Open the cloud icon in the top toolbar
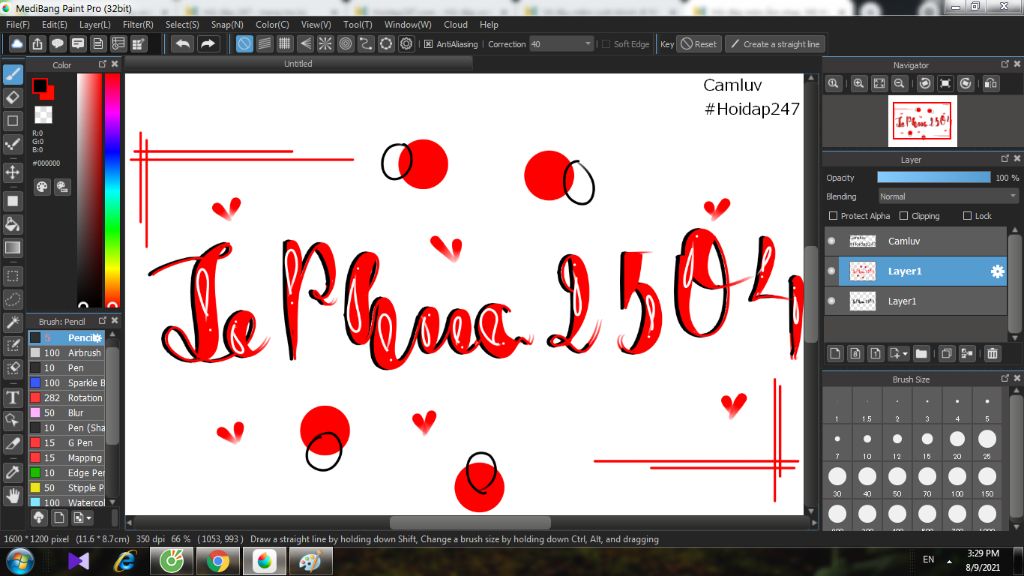The height and width of the screenshot is (576, 1024). pyautogui.click(x=17, y=44)
